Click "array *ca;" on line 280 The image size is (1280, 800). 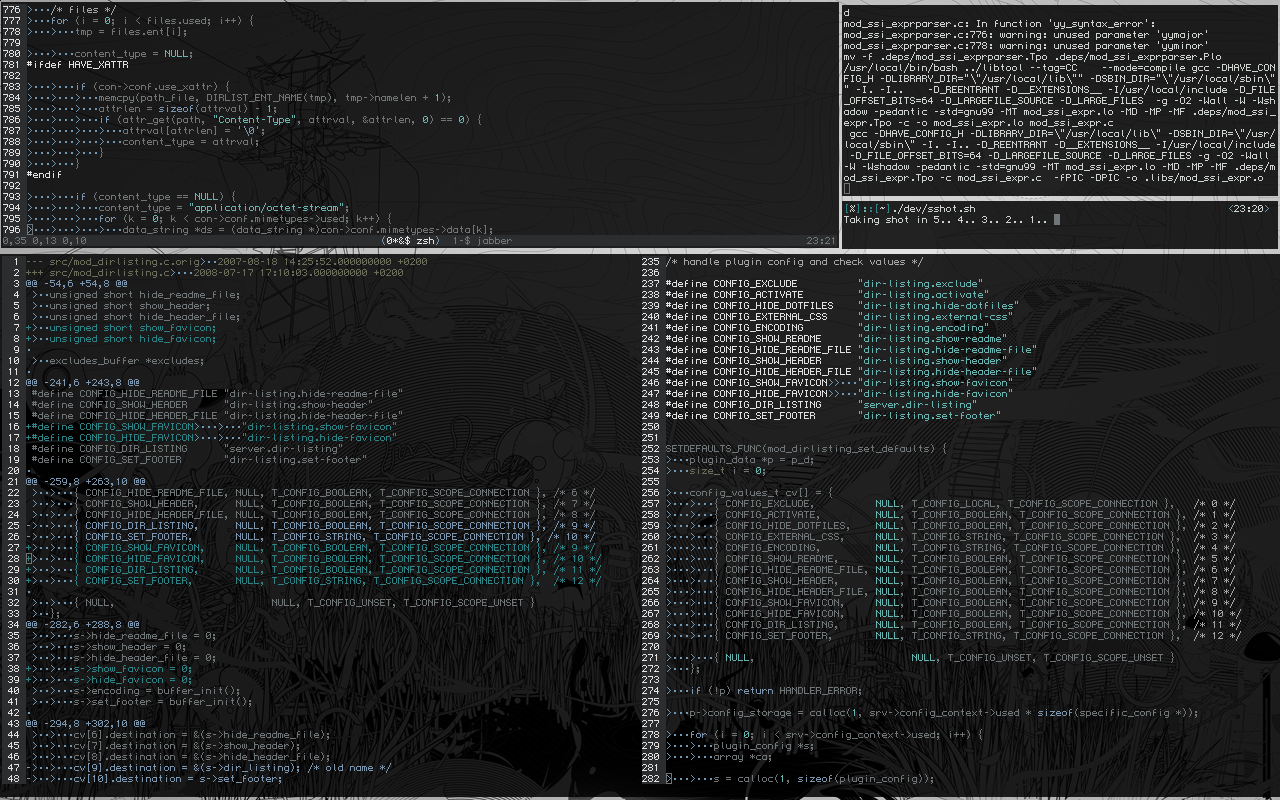click(744, 757)
